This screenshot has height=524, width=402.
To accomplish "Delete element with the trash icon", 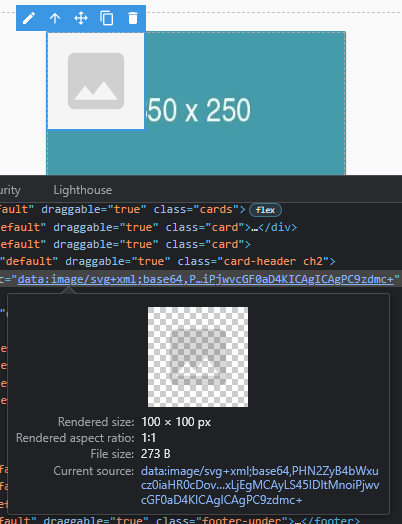I will [133, 18].
